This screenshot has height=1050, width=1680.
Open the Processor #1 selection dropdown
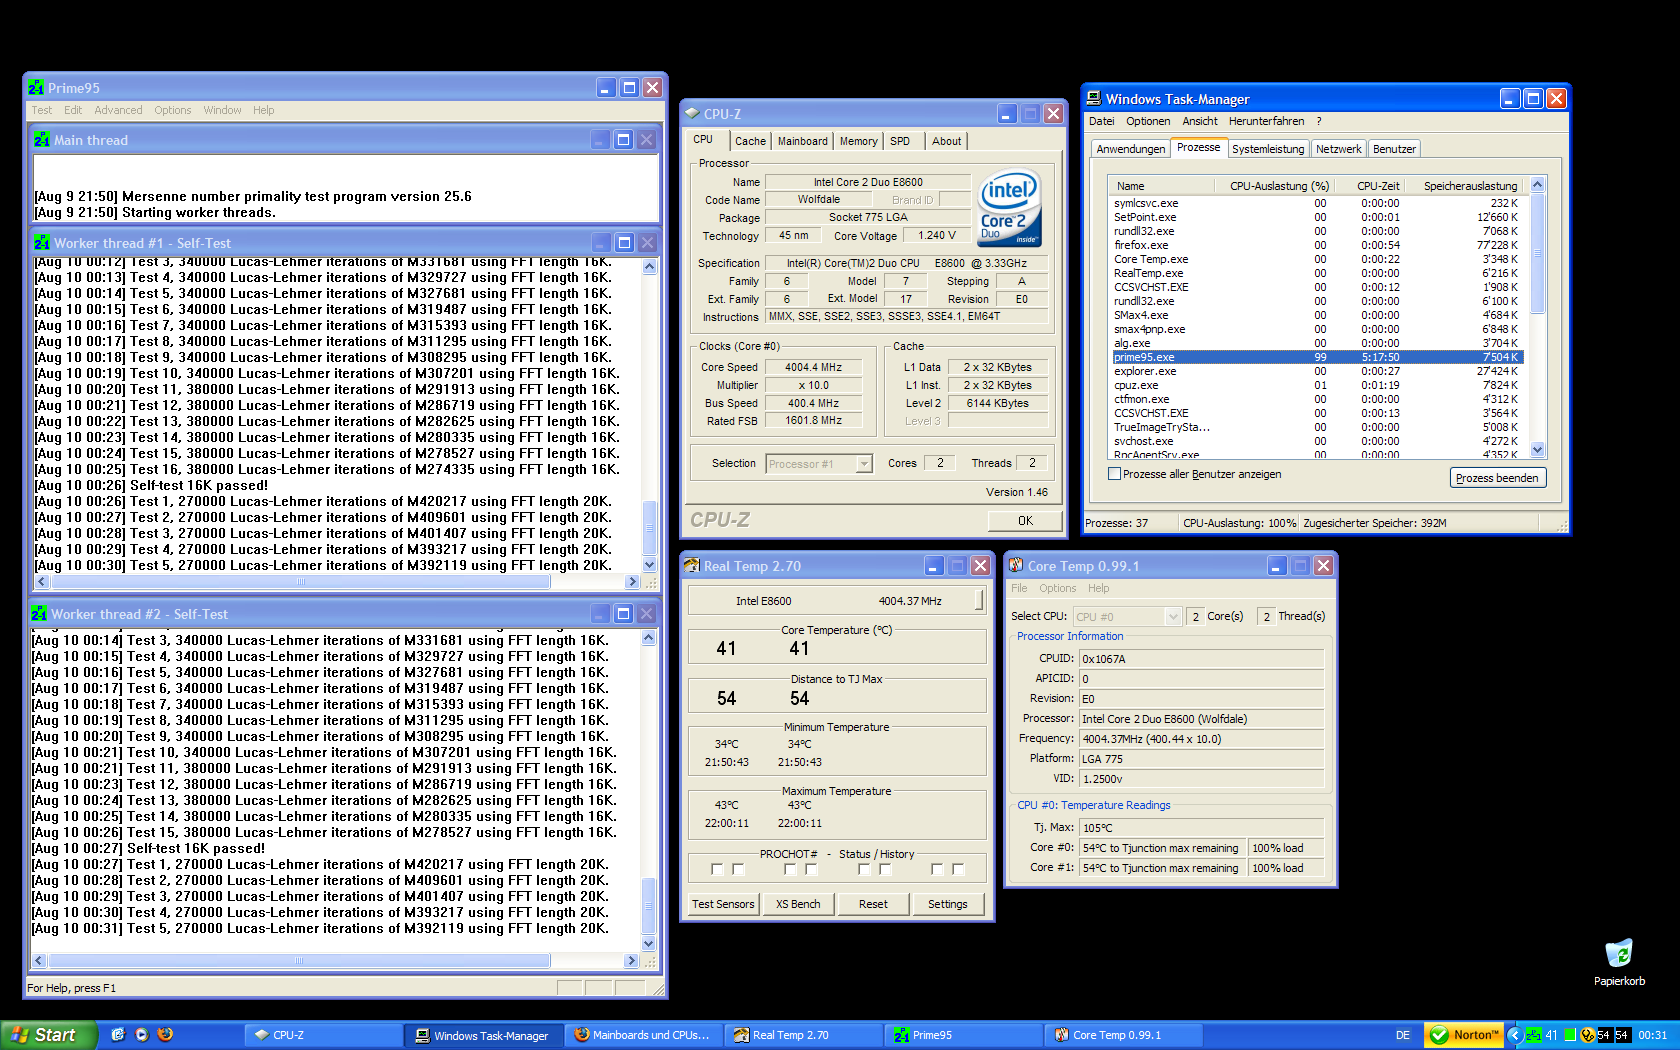tap(864, 464)
